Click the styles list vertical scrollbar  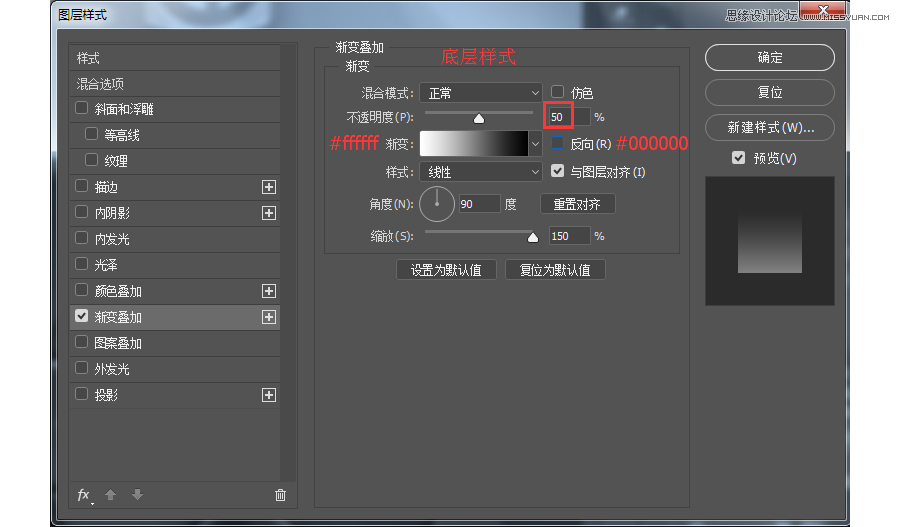(x=289, y=262)
